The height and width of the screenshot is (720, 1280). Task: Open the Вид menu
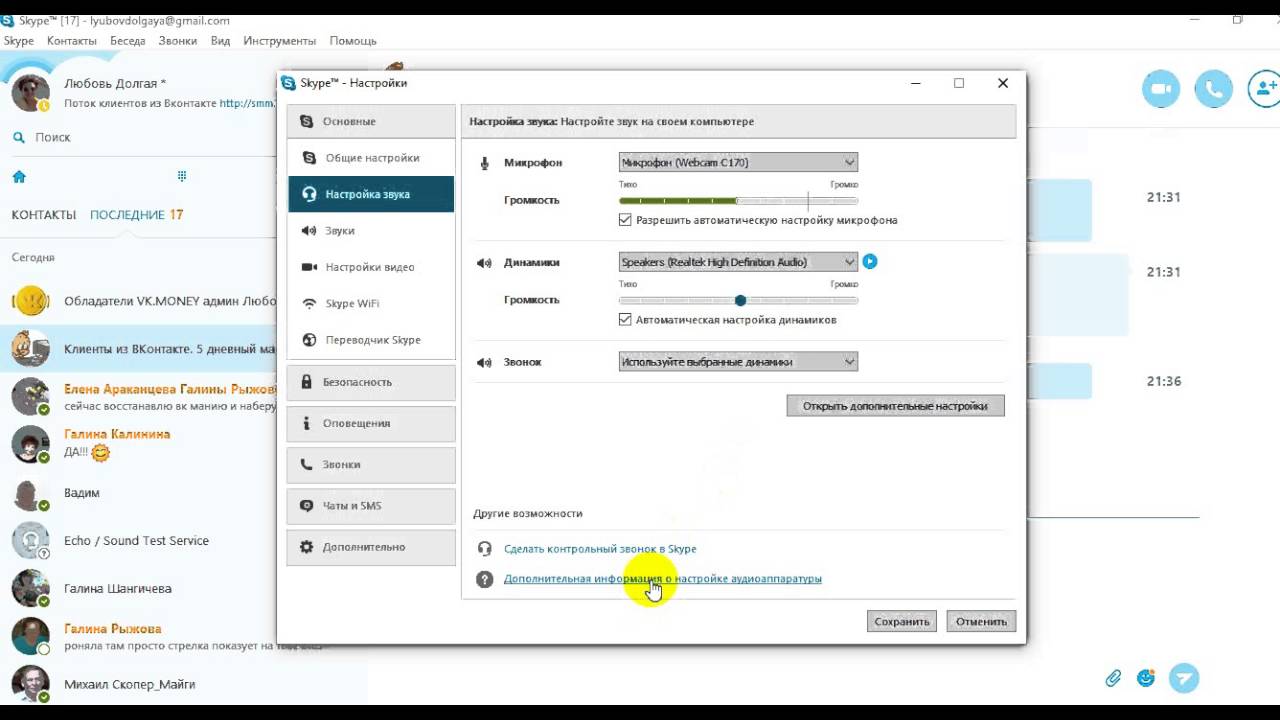coord(221,41)
